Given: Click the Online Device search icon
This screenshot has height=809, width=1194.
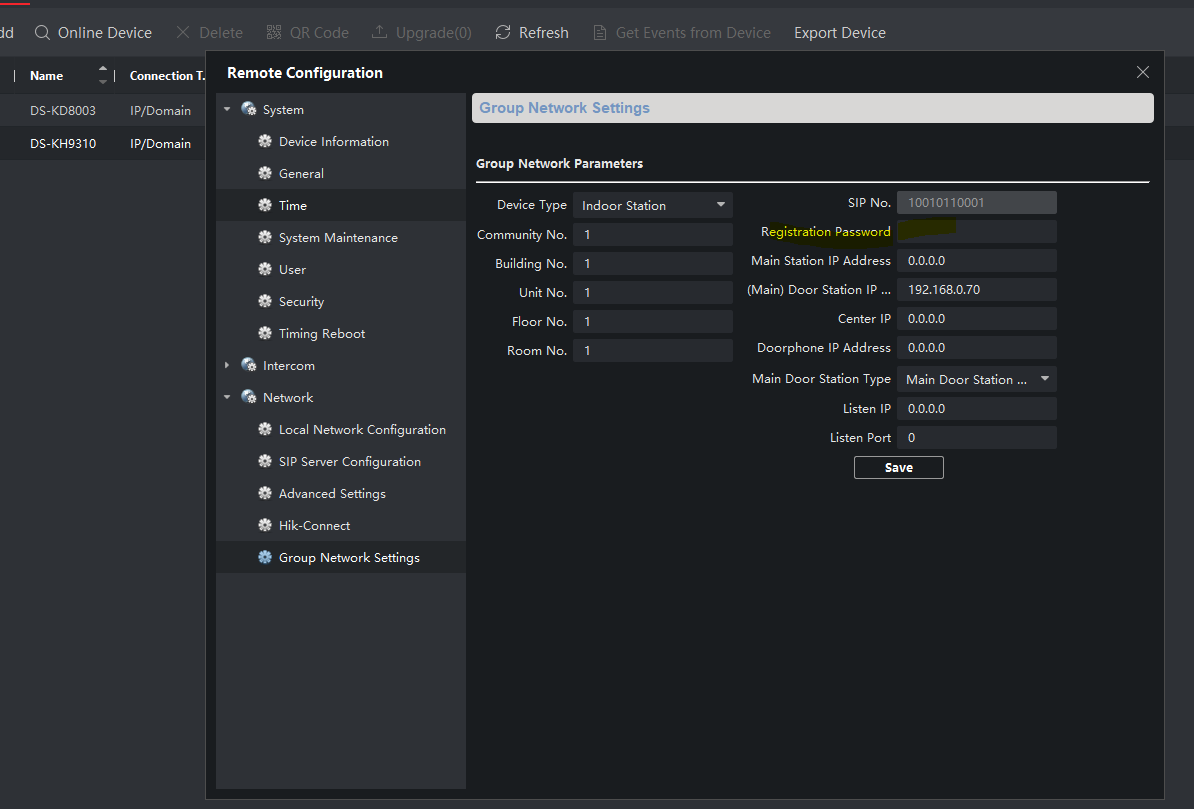Looking at the screenshot, I should [42, 33].
